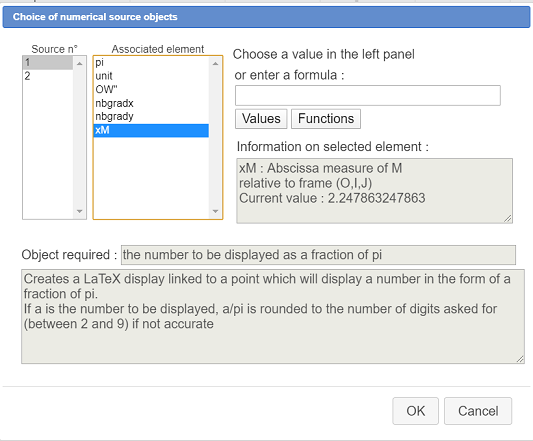Image resolution: width=533 pixels, height=441 pixels.
Task: Click Source list scroll up arrow
Action: pyautogui.click(x=80, y=64)
